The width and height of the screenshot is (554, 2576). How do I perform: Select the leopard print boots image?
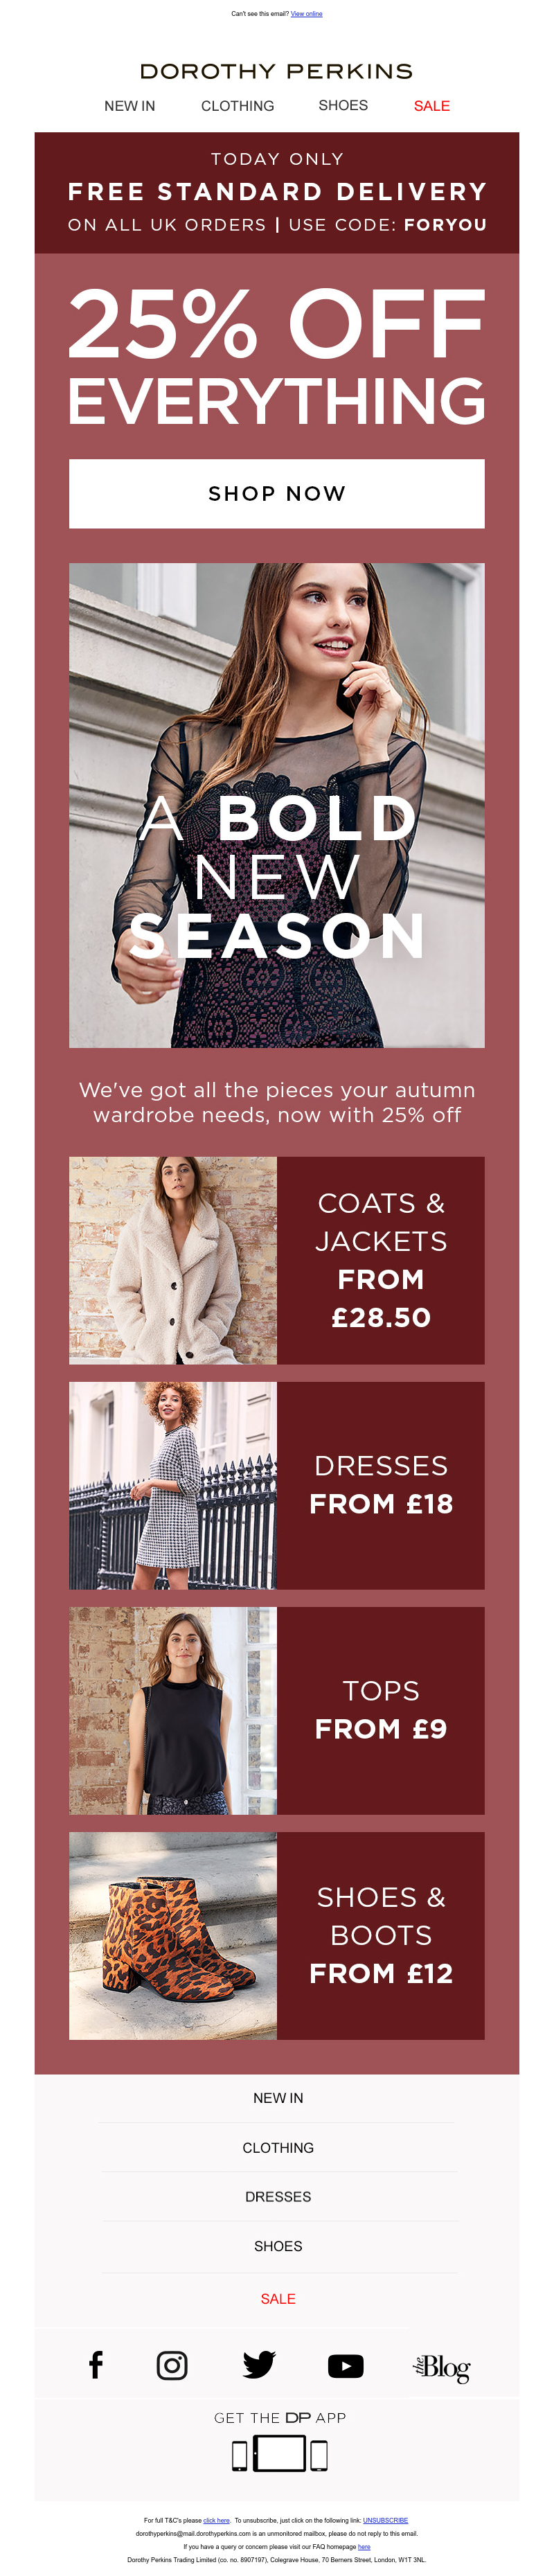click(173, 1935)
